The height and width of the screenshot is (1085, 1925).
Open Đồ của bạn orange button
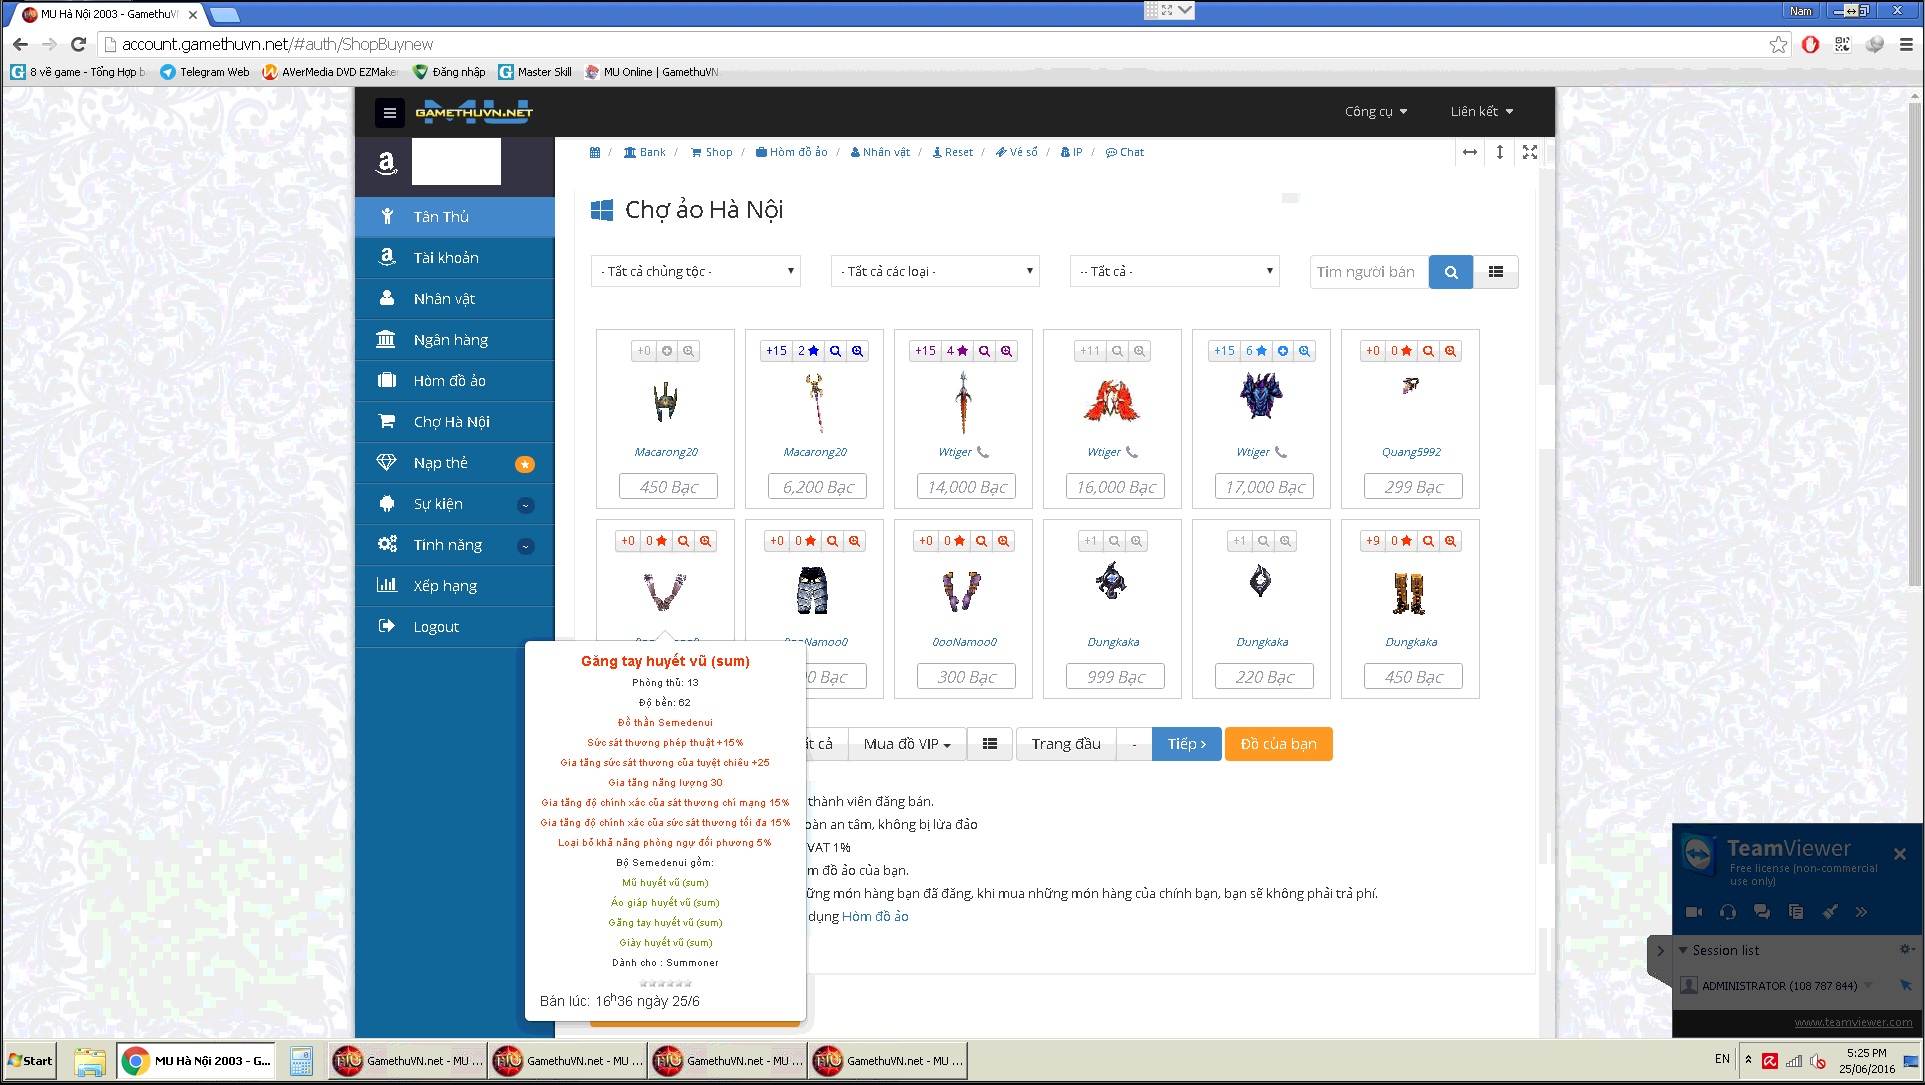tap(1278, 744)
